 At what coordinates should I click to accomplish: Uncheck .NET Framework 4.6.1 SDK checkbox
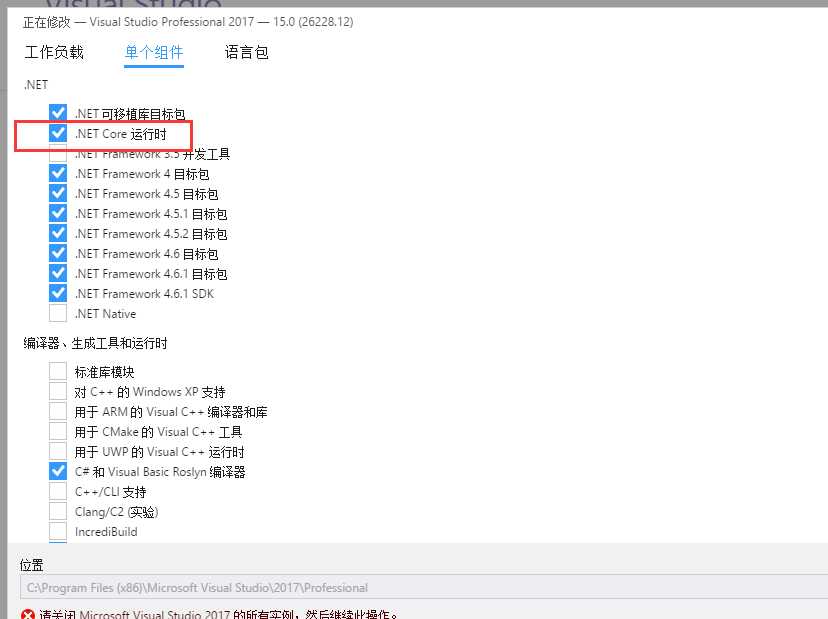[x=58, y=293]
